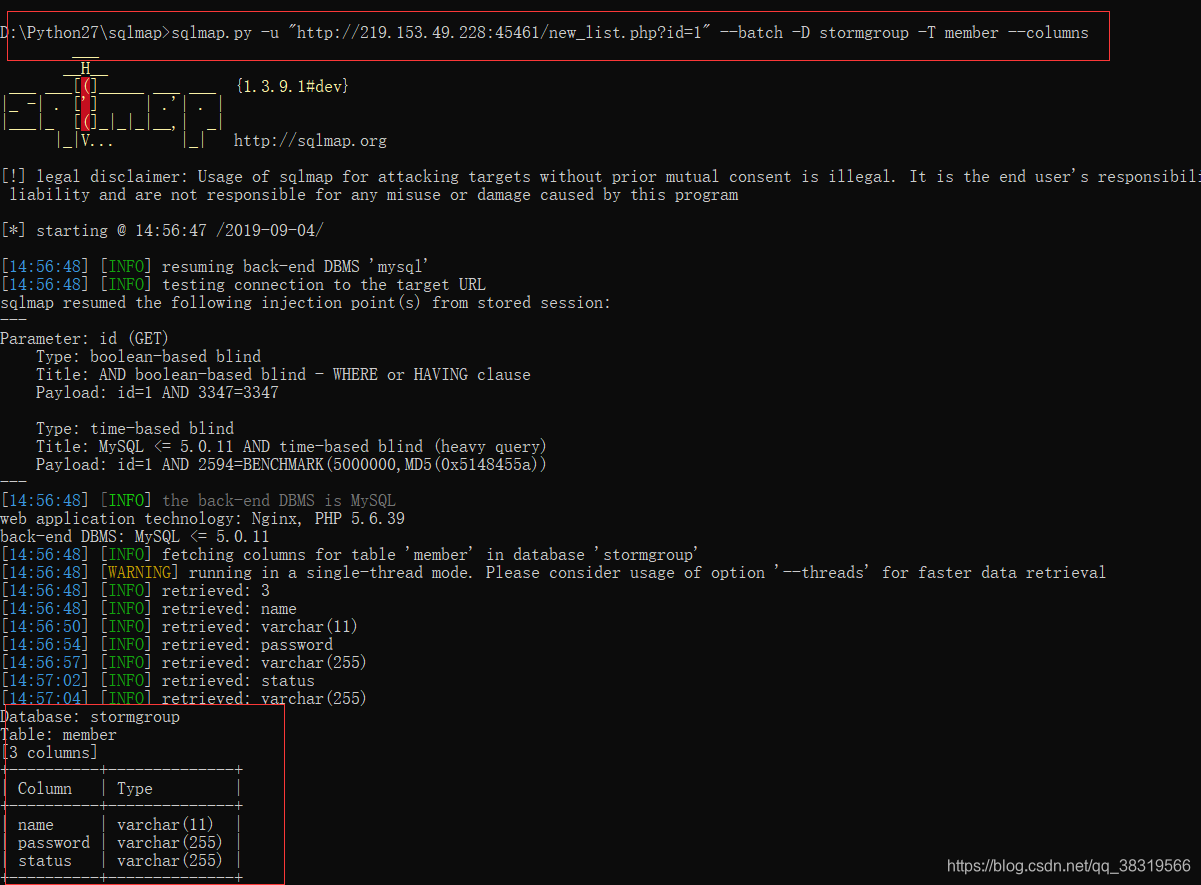Viewport: 1201px width, 885px height.
Task: Click the retrieved: name log line
Action: click(x=148, y=609)
